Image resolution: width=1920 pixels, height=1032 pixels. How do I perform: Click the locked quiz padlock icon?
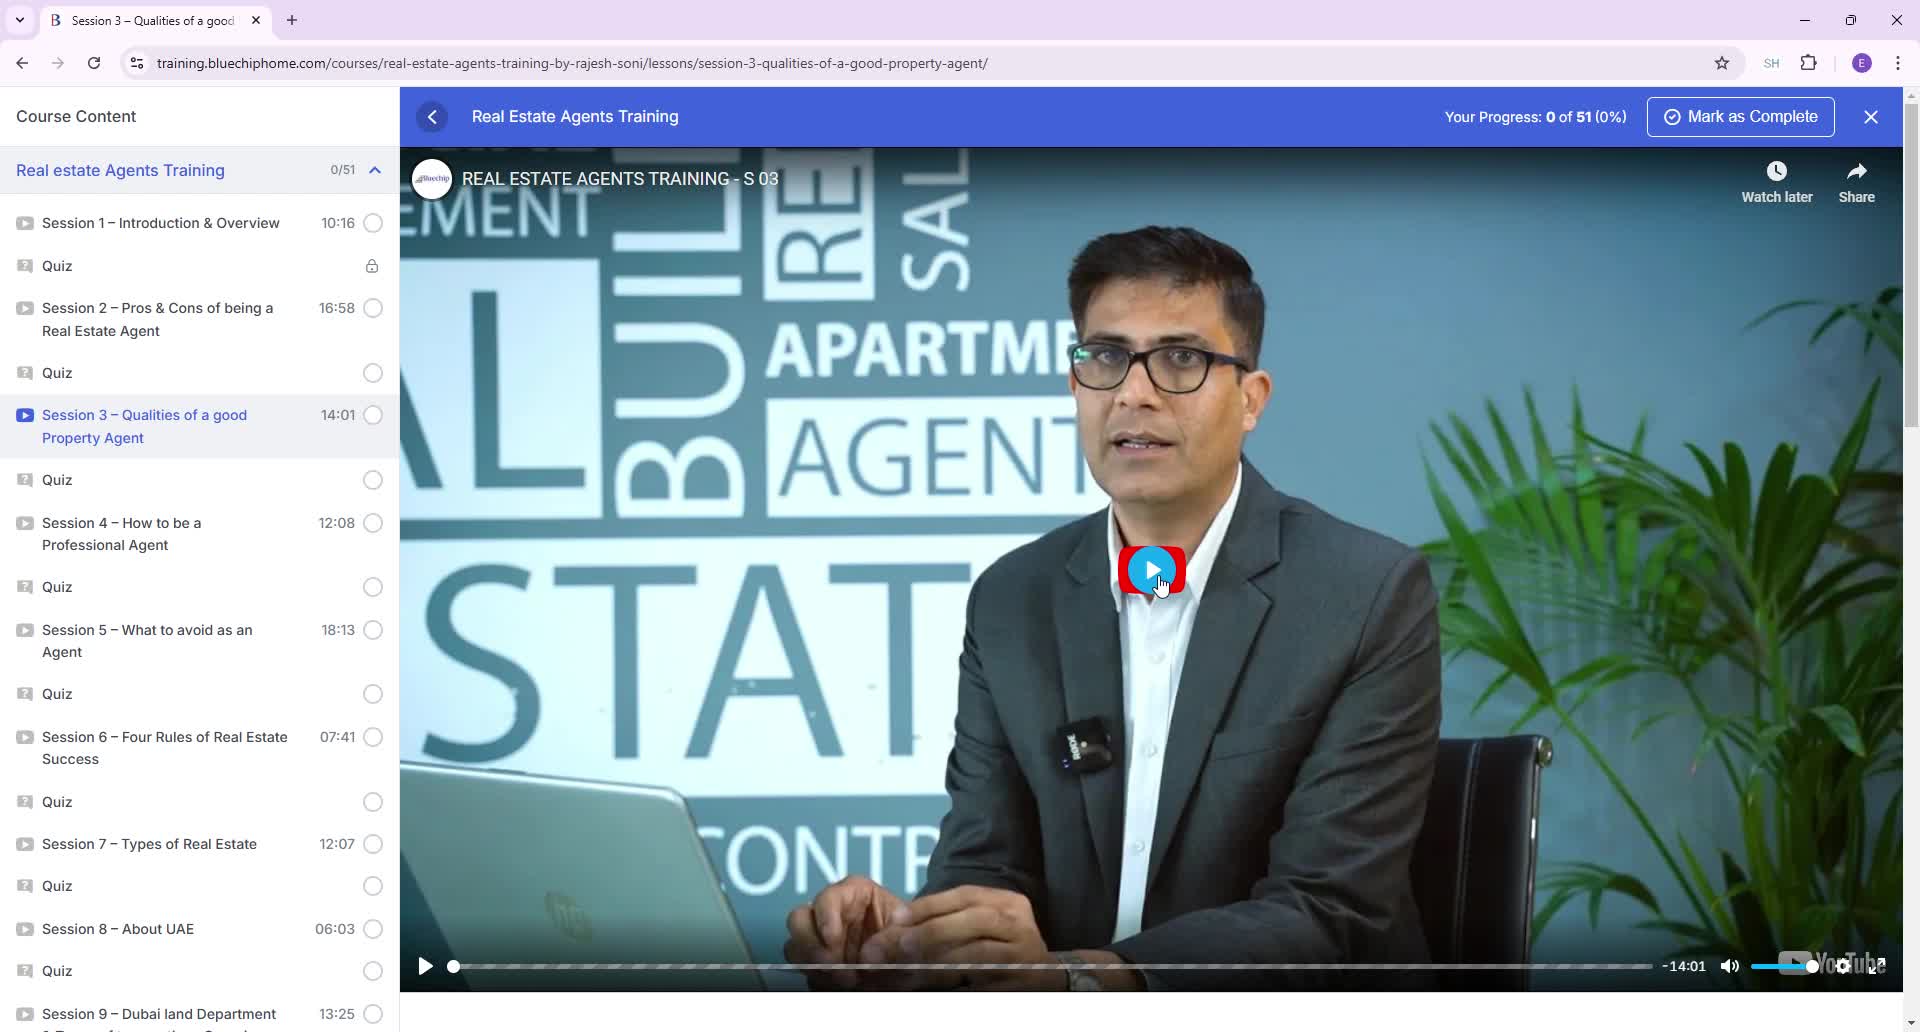point(372,266)
